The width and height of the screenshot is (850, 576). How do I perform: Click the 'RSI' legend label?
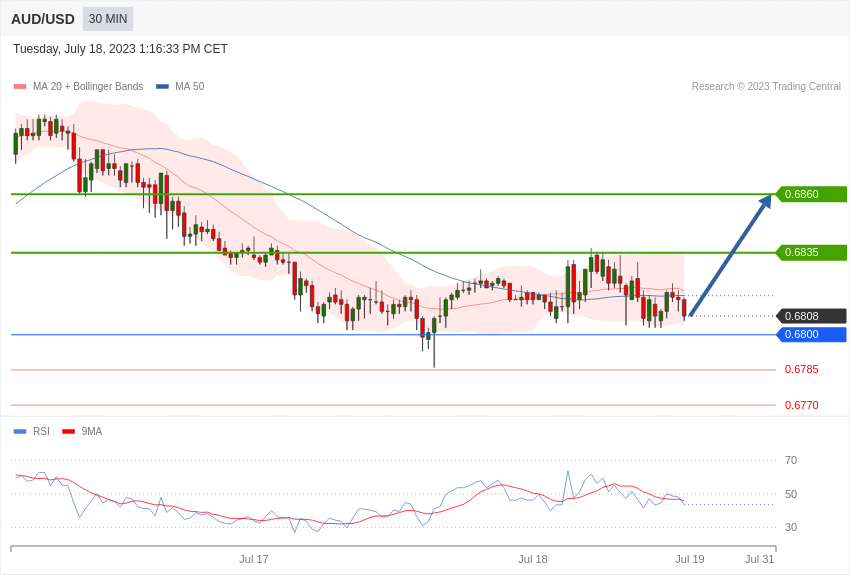41,431
